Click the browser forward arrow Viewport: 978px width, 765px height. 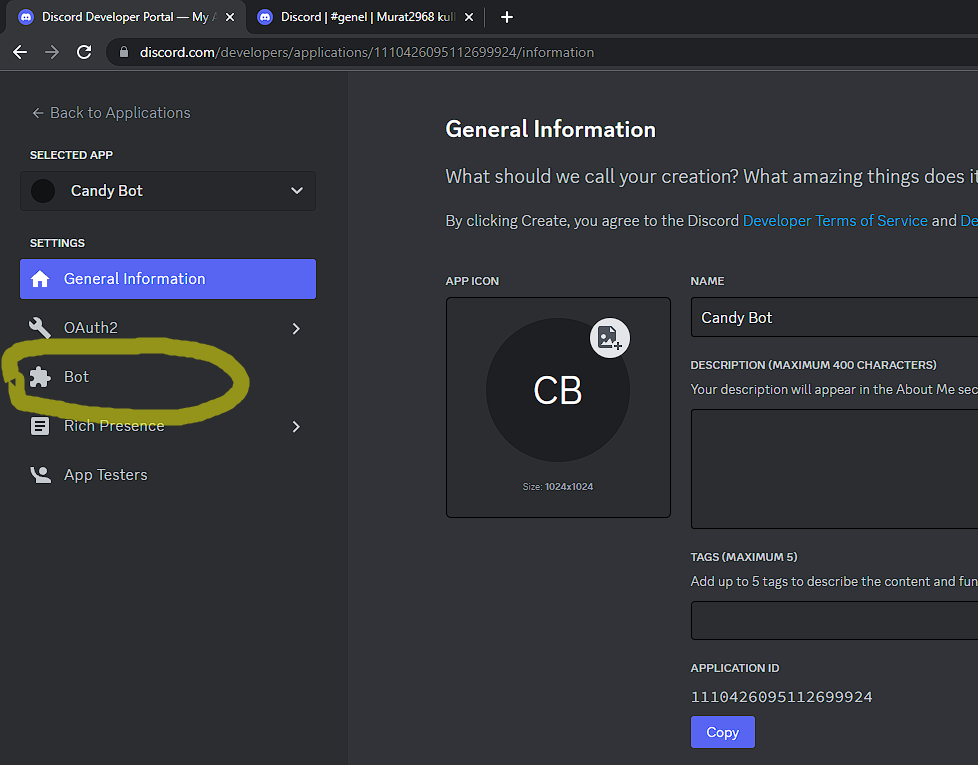pos(52,52)
